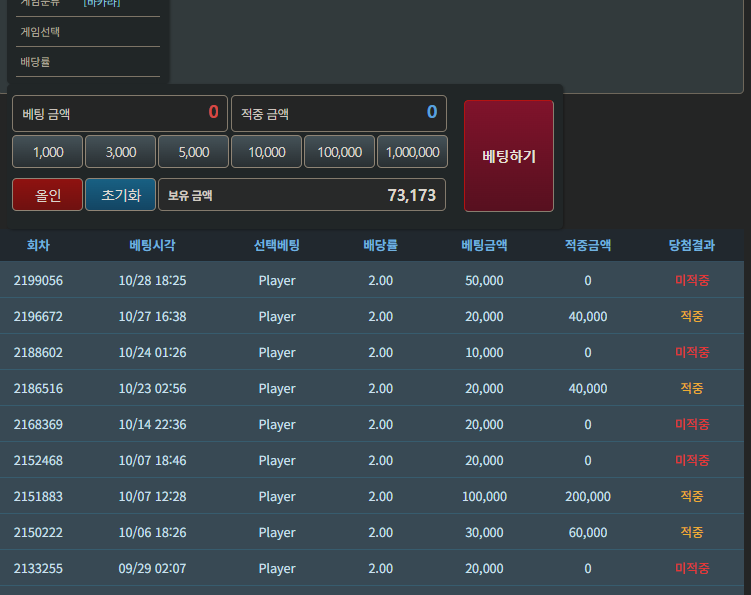Click 40,000 winnings in row 2196672
This screenshot has width=751, height=595.
(588, 316)
